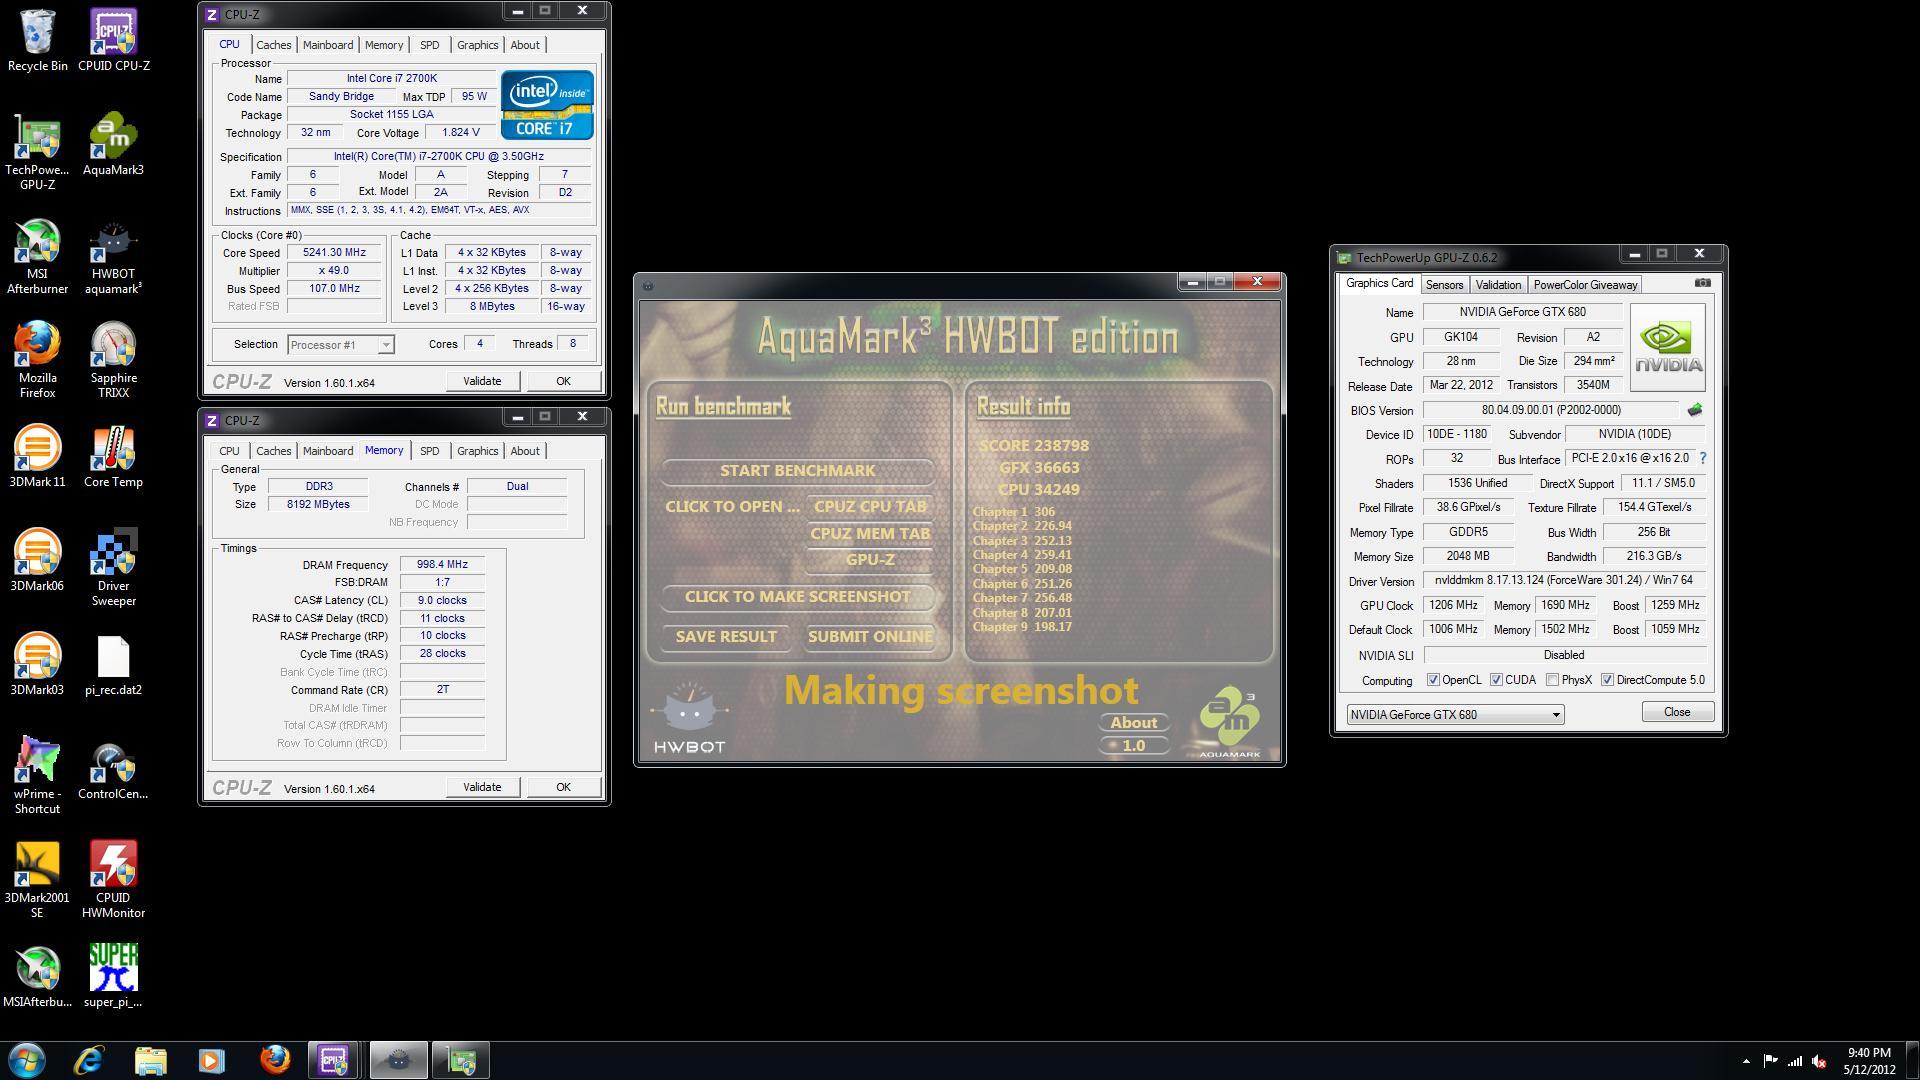Open ControlCenter desktop shortcut
This screenshot has width=1920, height=1080.
(x=113, y=769)
